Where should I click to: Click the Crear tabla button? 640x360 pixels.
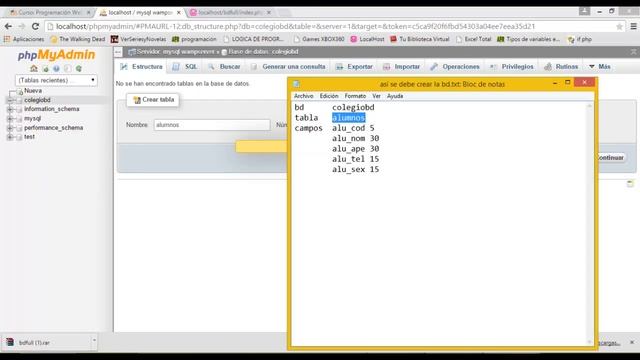153,100
